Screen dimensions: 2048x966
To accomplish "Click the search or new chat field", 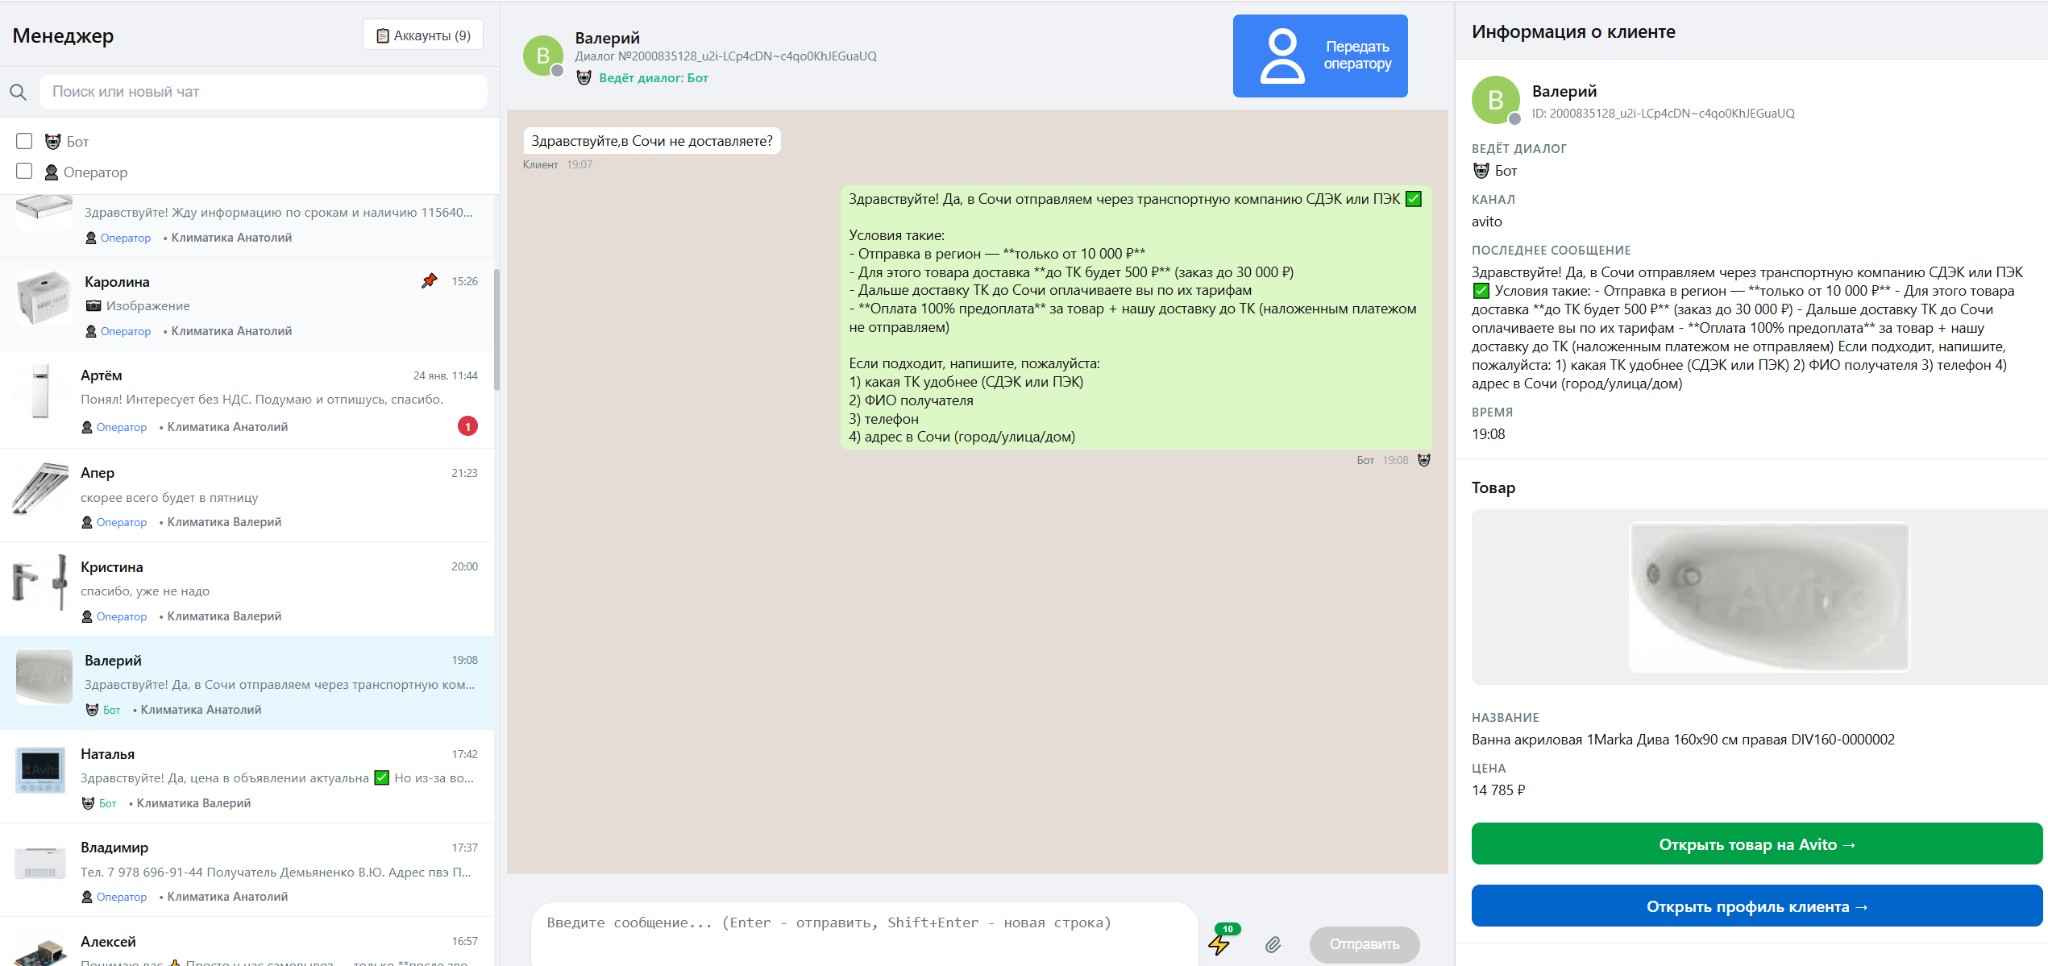I will (263, 92).
